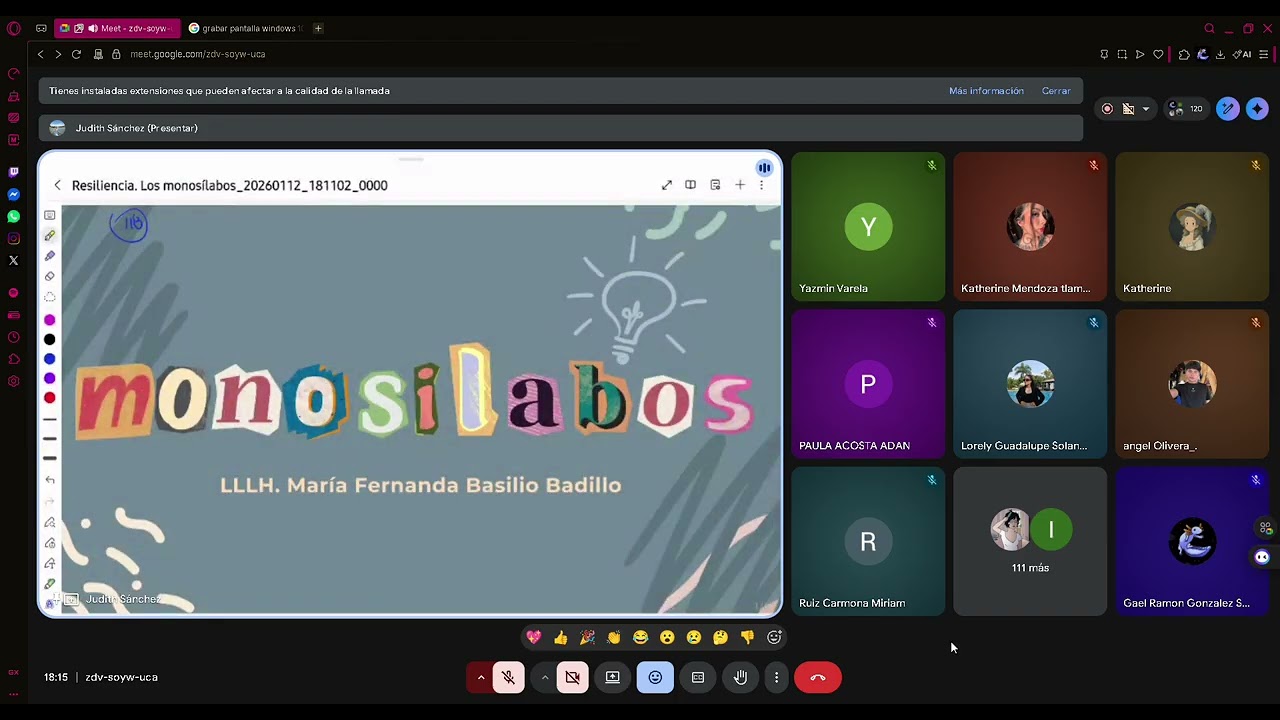Open the browser easy setup menu icon

(x=1264, y=54)
